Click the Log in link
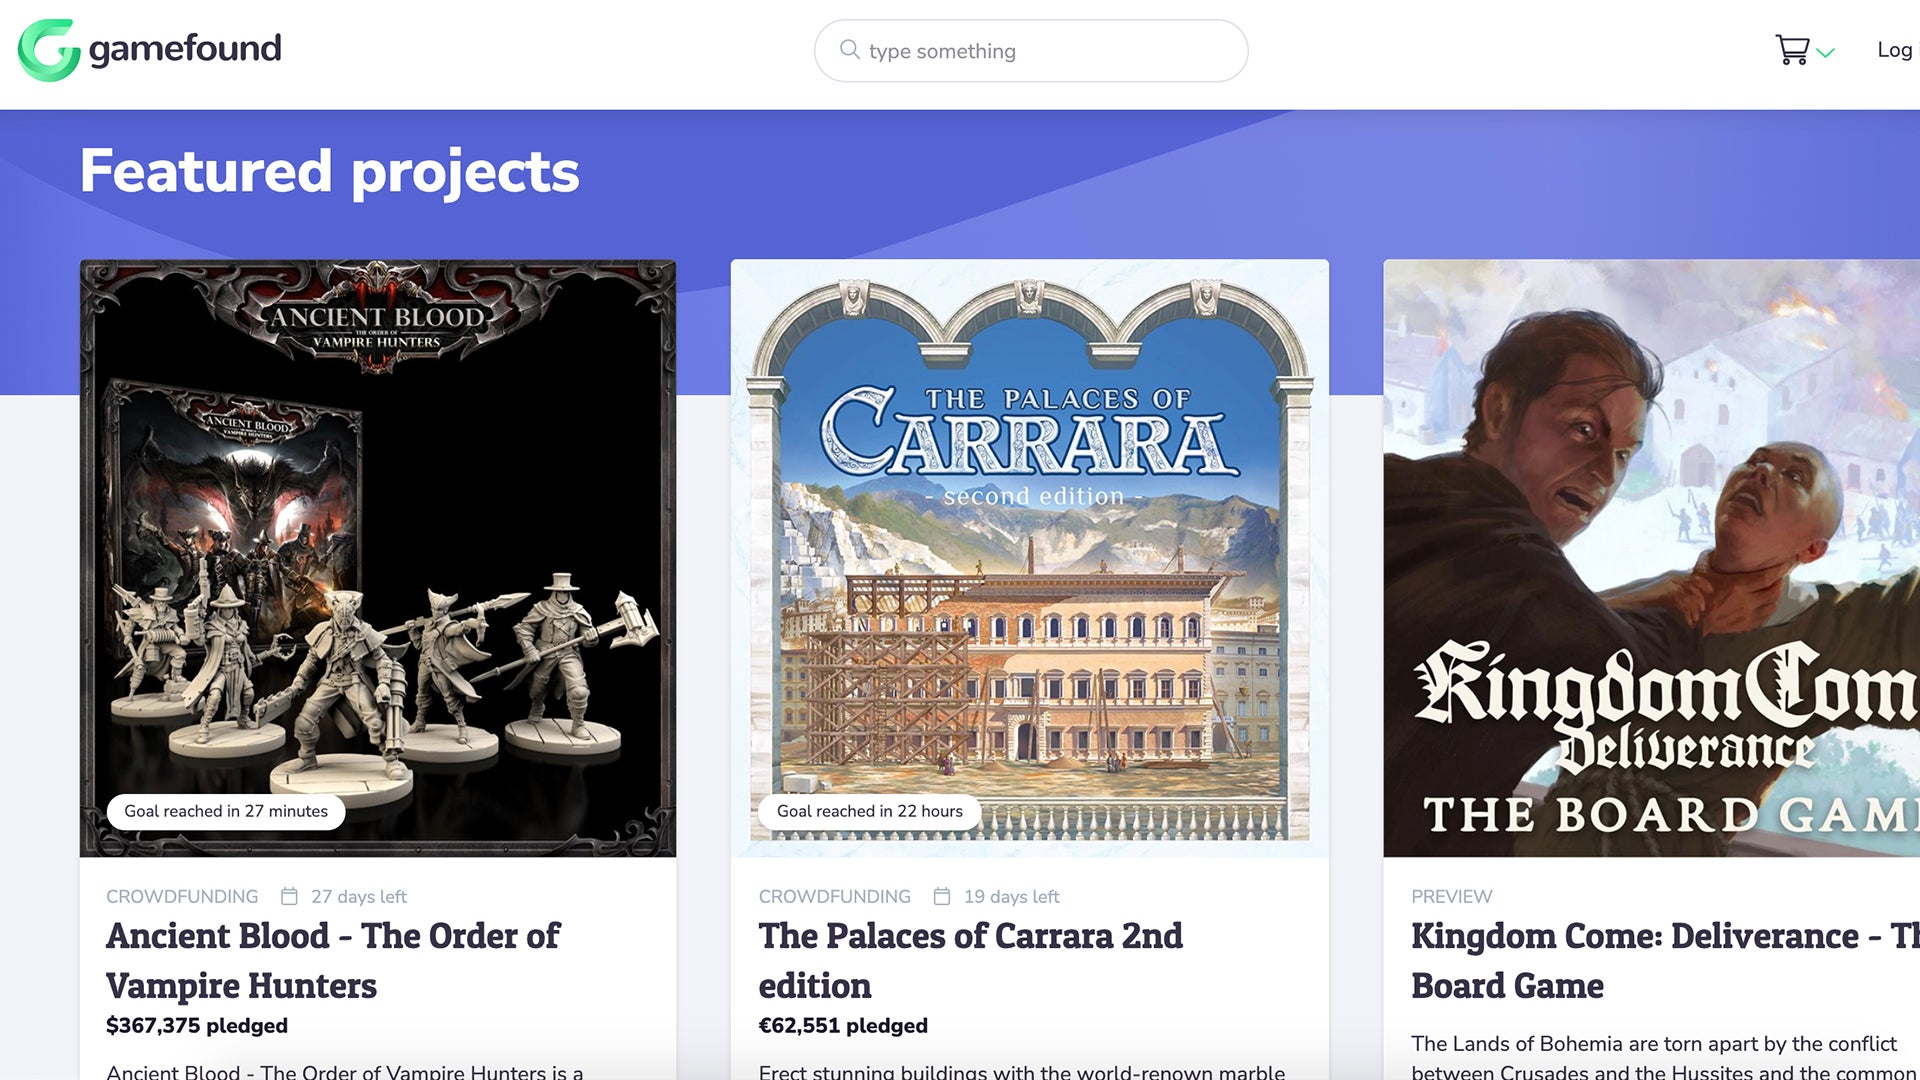This screenshot has height=1080, width=1920. pyautogui.click(x=1897, y=50)
